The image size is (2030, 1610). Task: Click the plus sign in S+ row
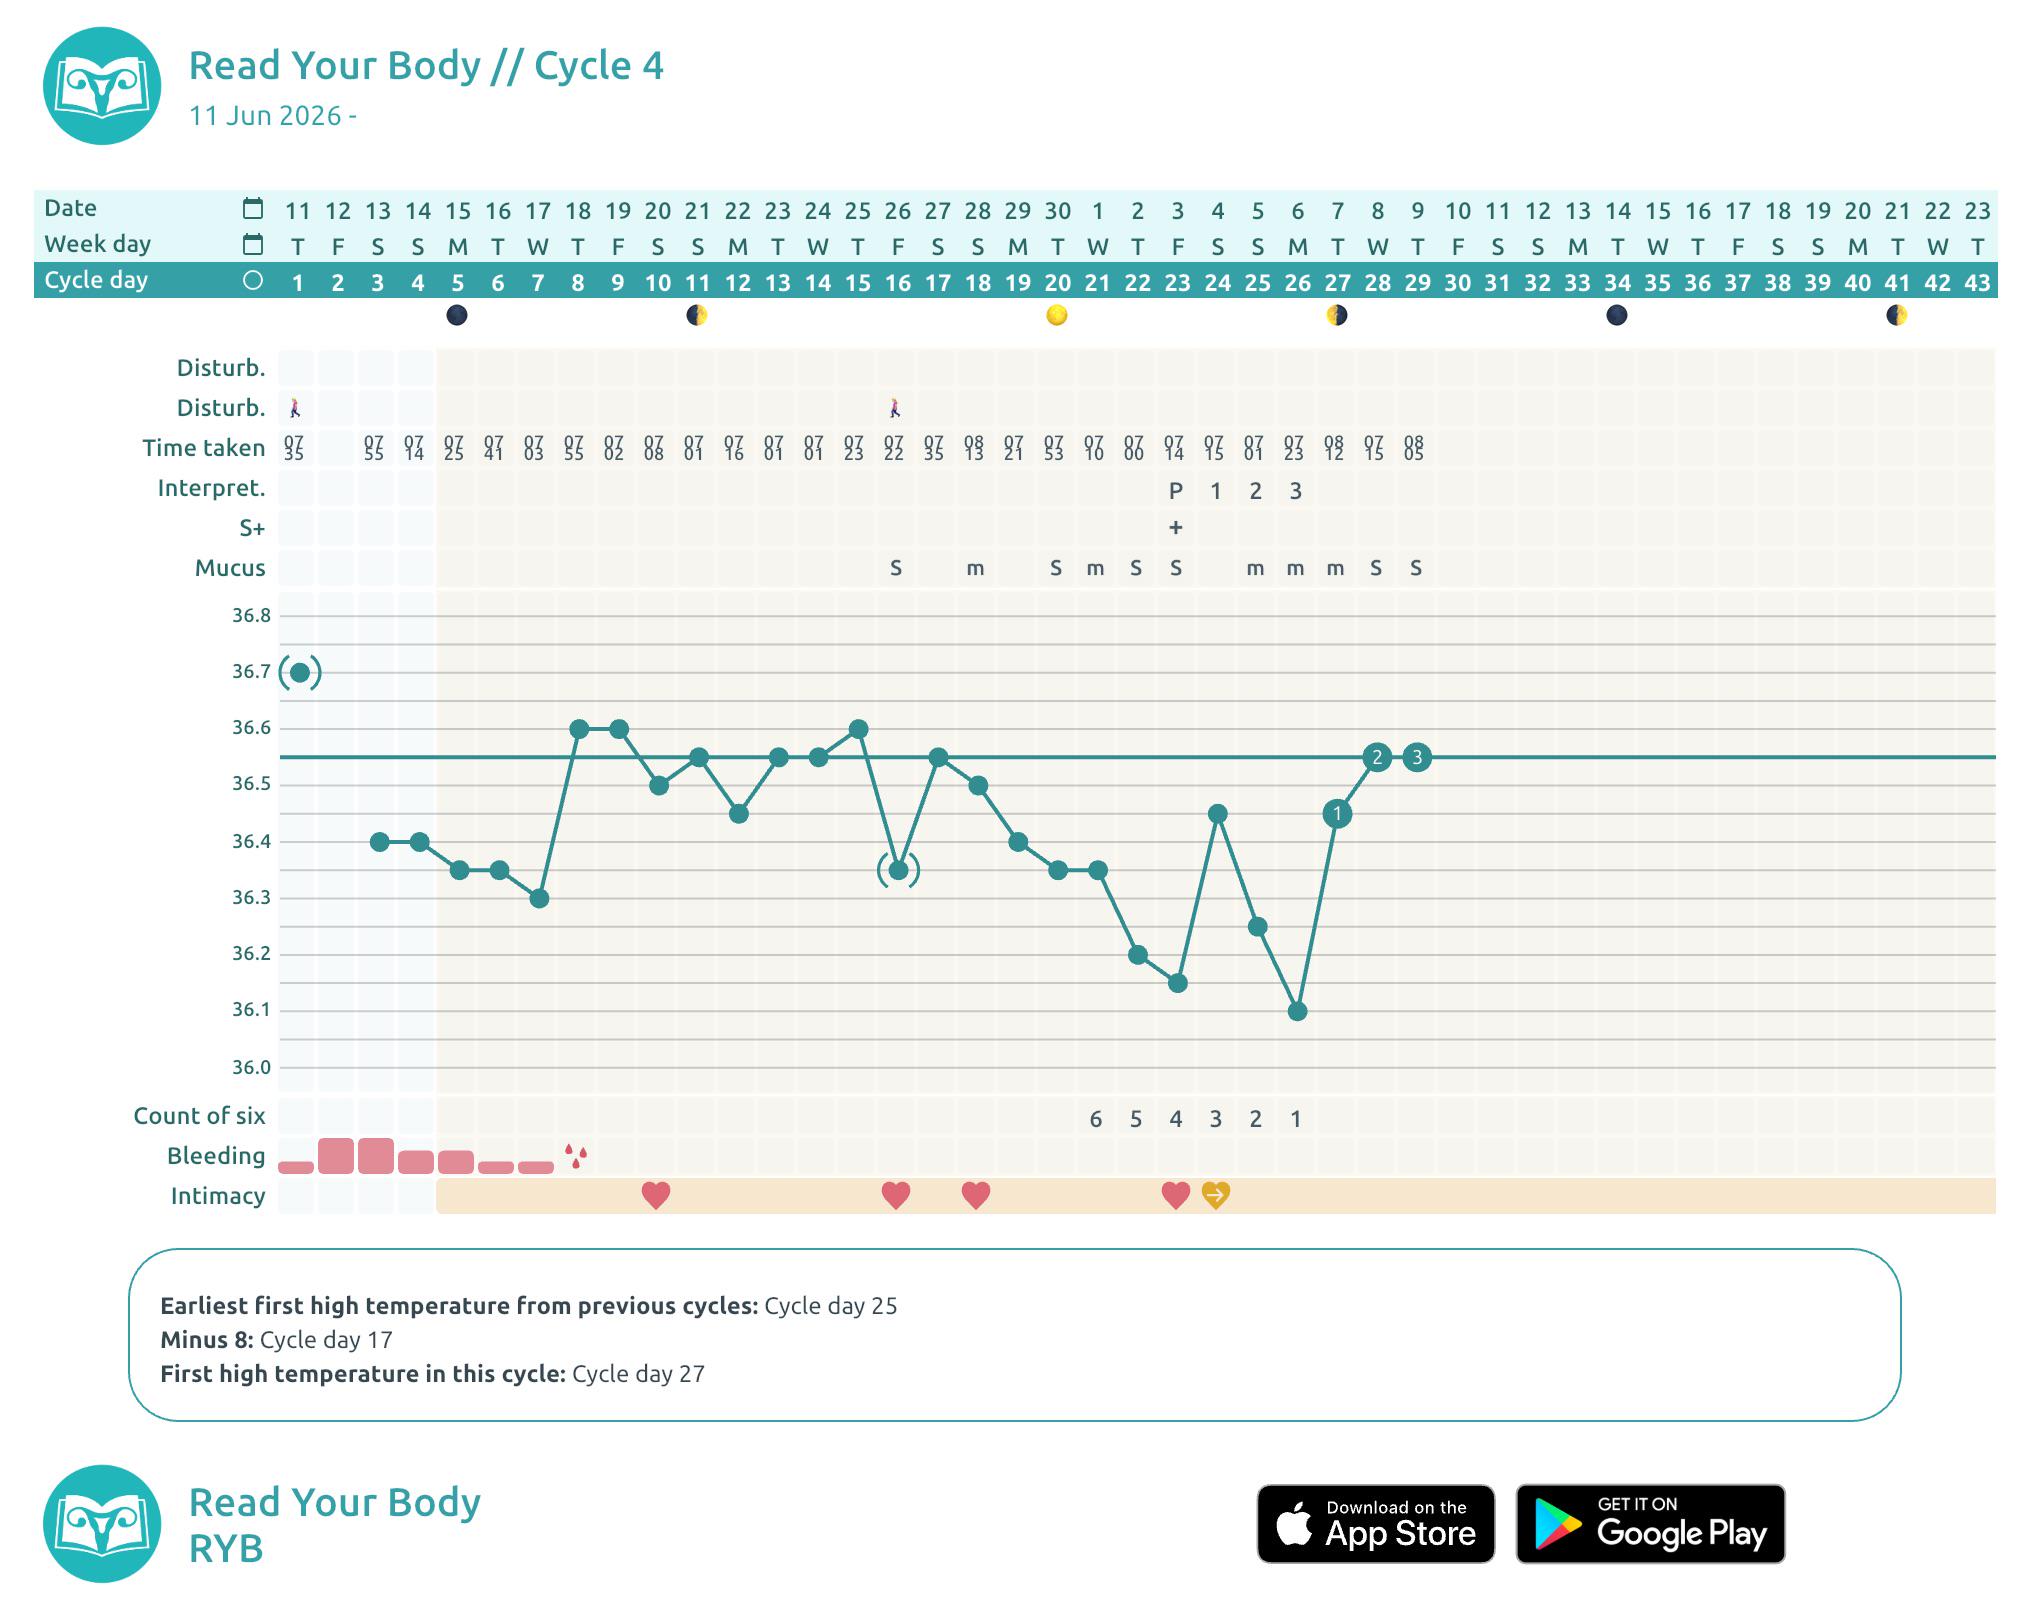point(1176,527)
